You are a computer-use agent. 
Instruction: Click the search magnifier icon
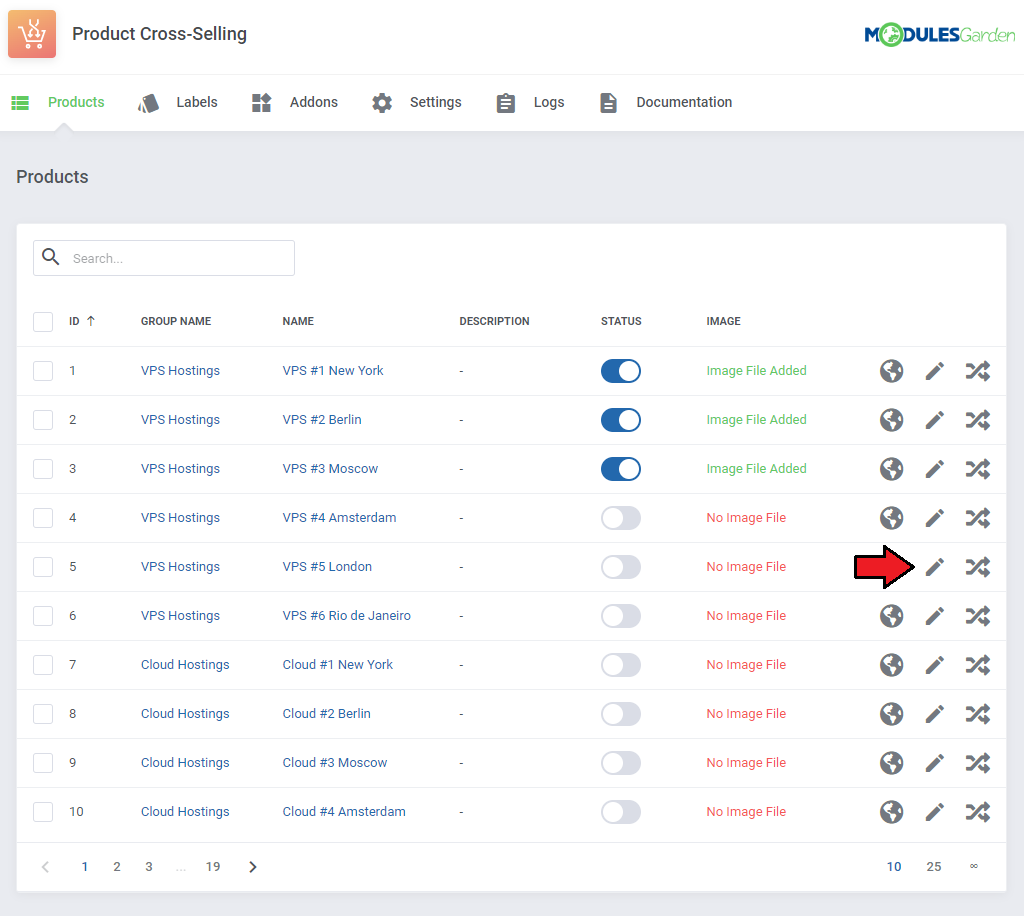coord(50,257)
